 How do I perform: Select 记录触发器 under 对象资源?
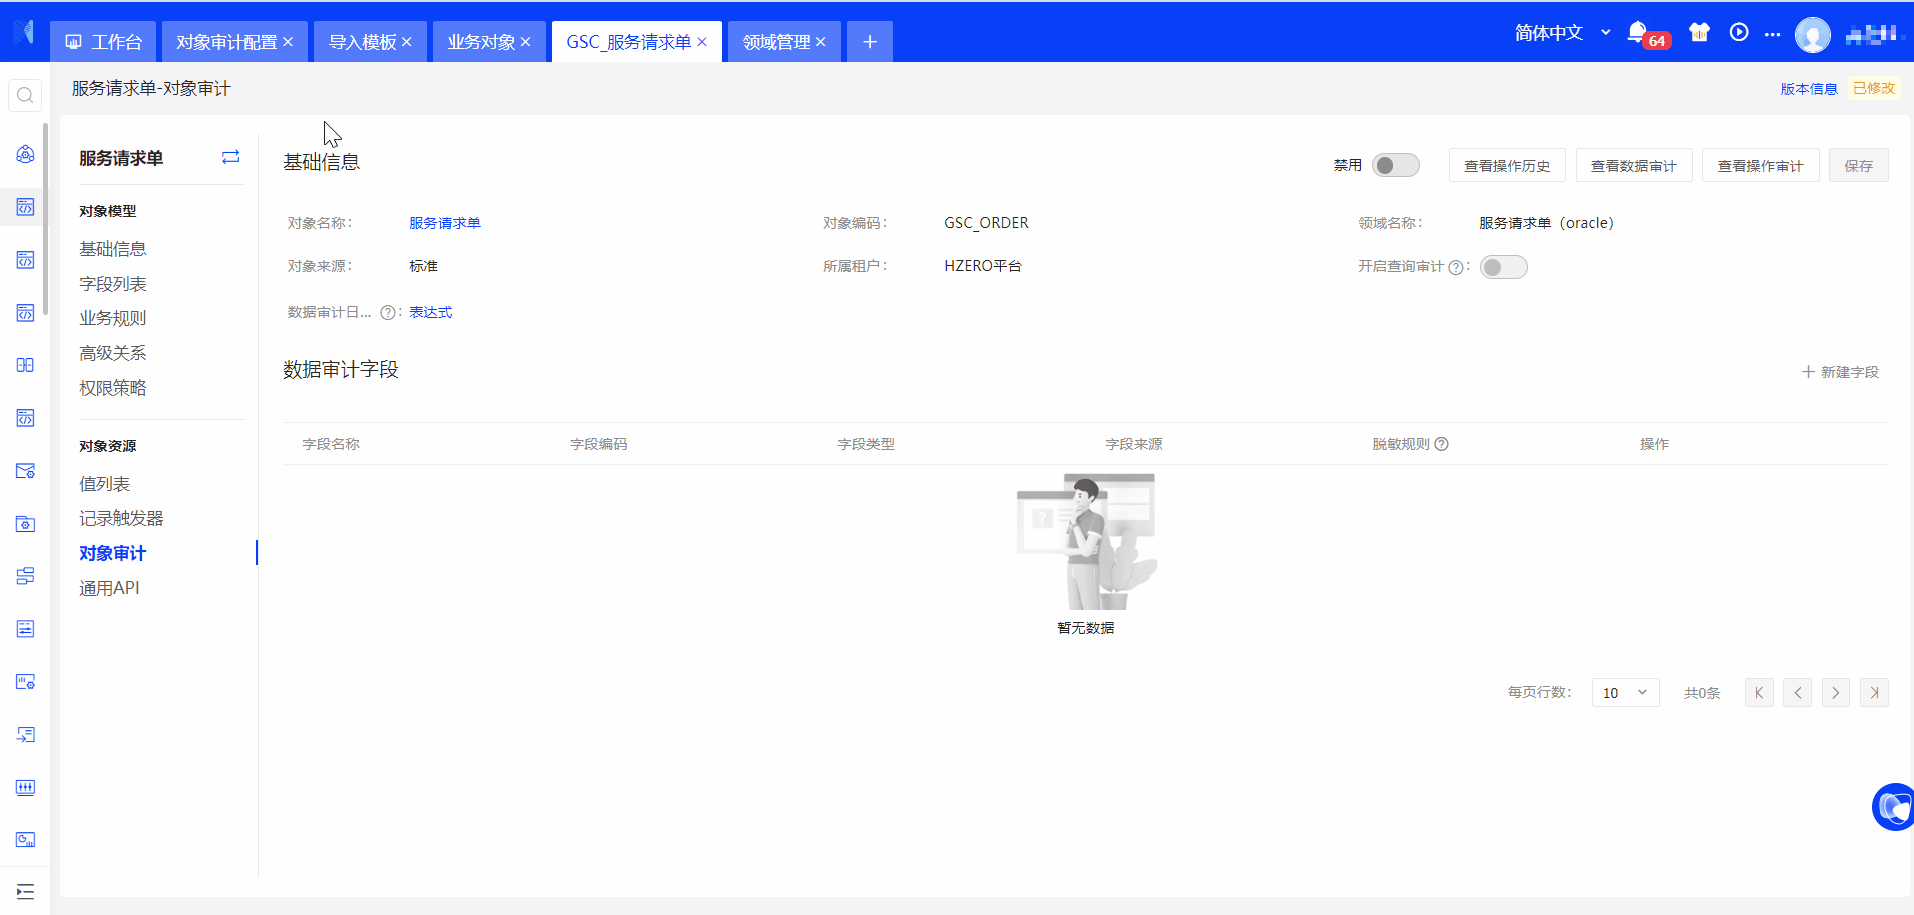pyautogui.click(x=121, y=518)
